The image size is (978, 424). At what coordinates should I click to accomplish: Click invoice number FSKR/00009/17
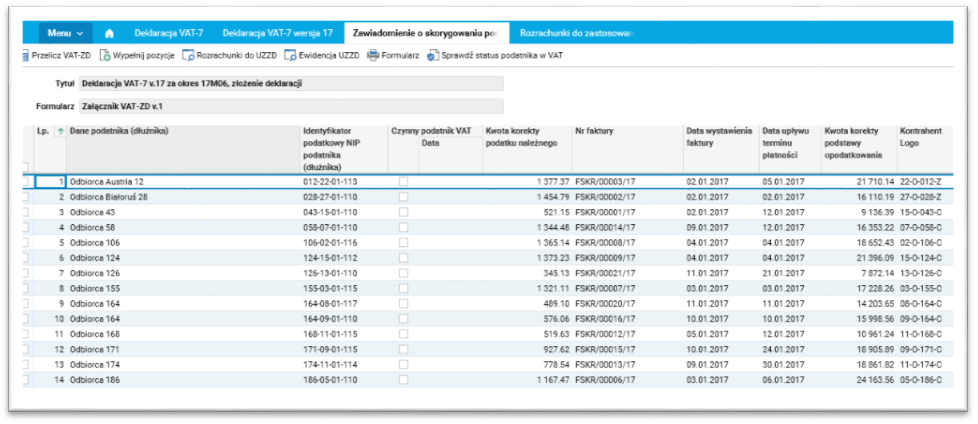coord(605,258)
